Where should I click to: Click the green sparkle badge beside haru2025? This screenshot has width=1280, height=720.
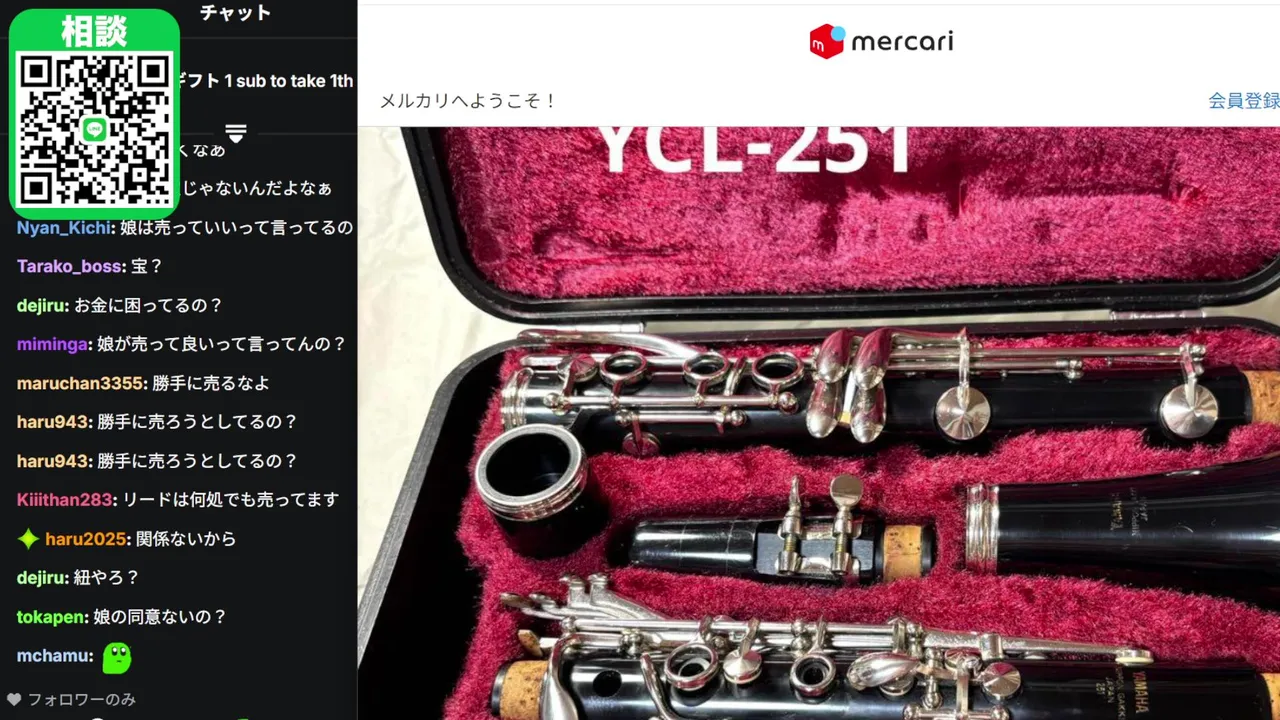[29, 539]
